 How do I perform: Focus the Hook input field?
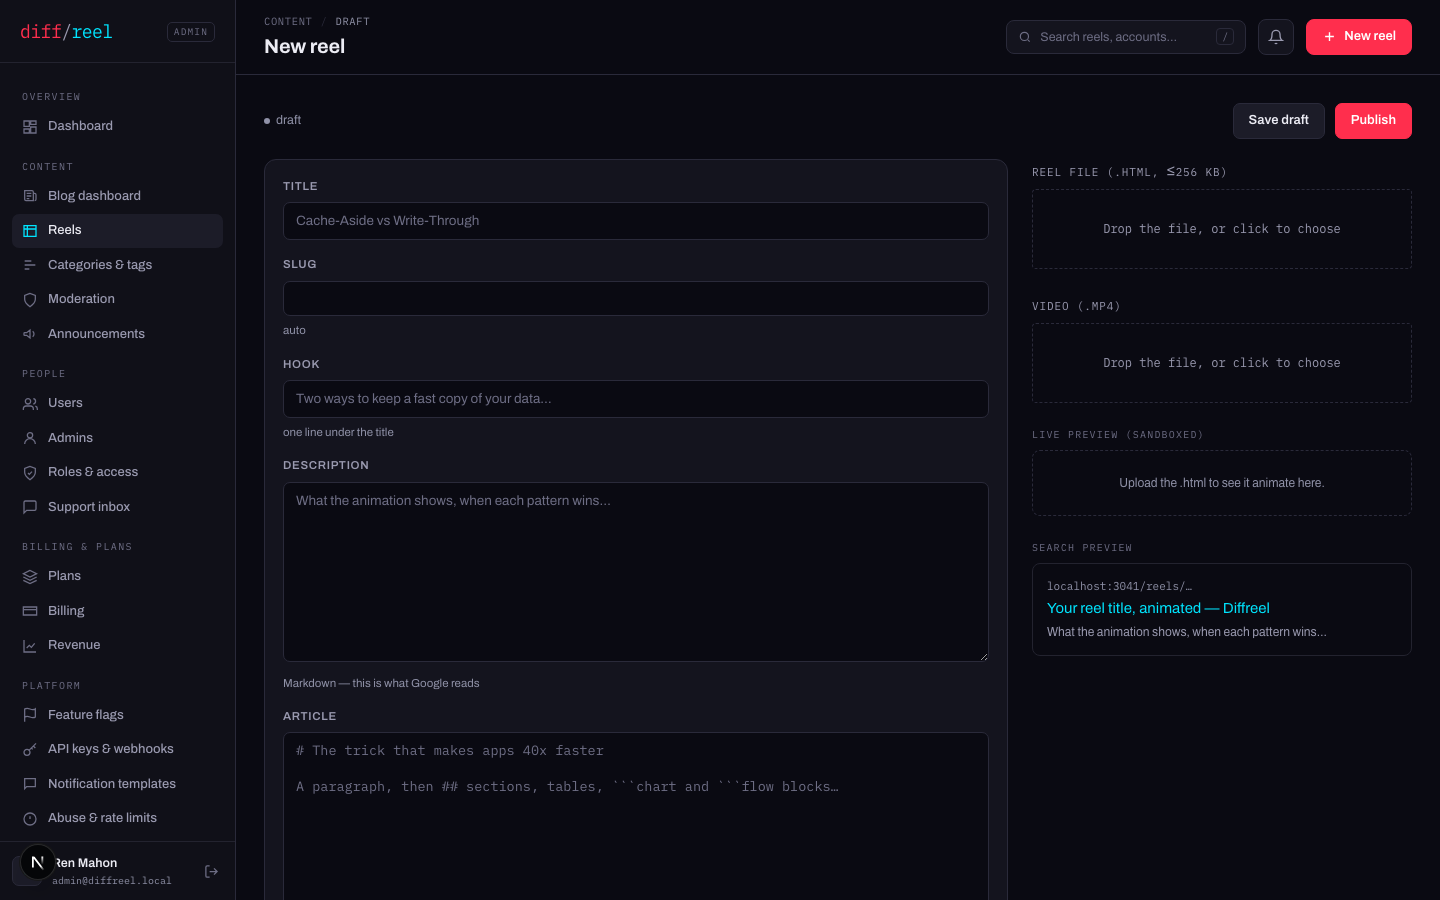pyautogui.click(x=636, y=399)
